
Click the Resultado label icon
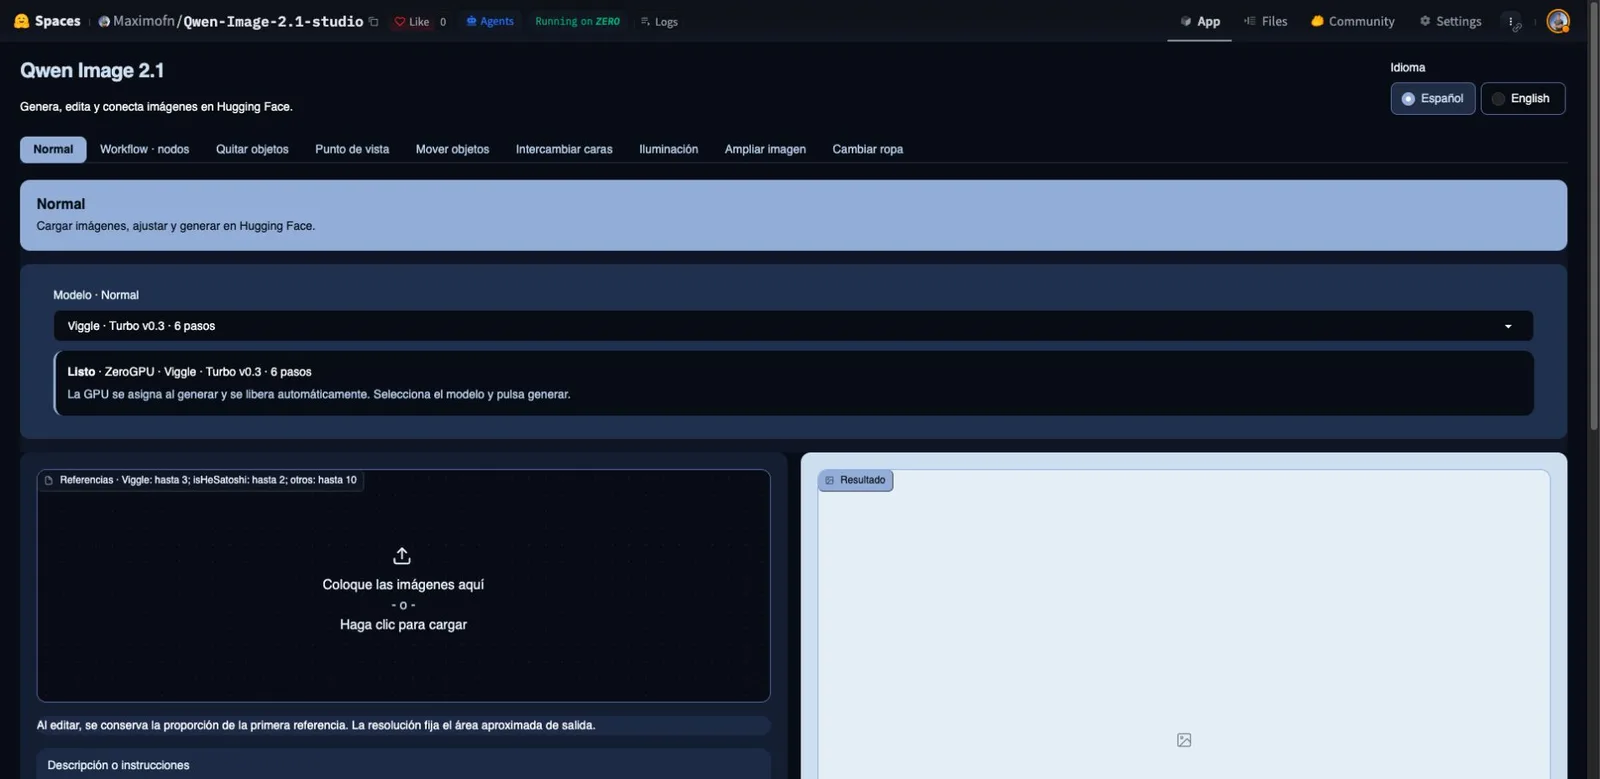coord(829,480)
